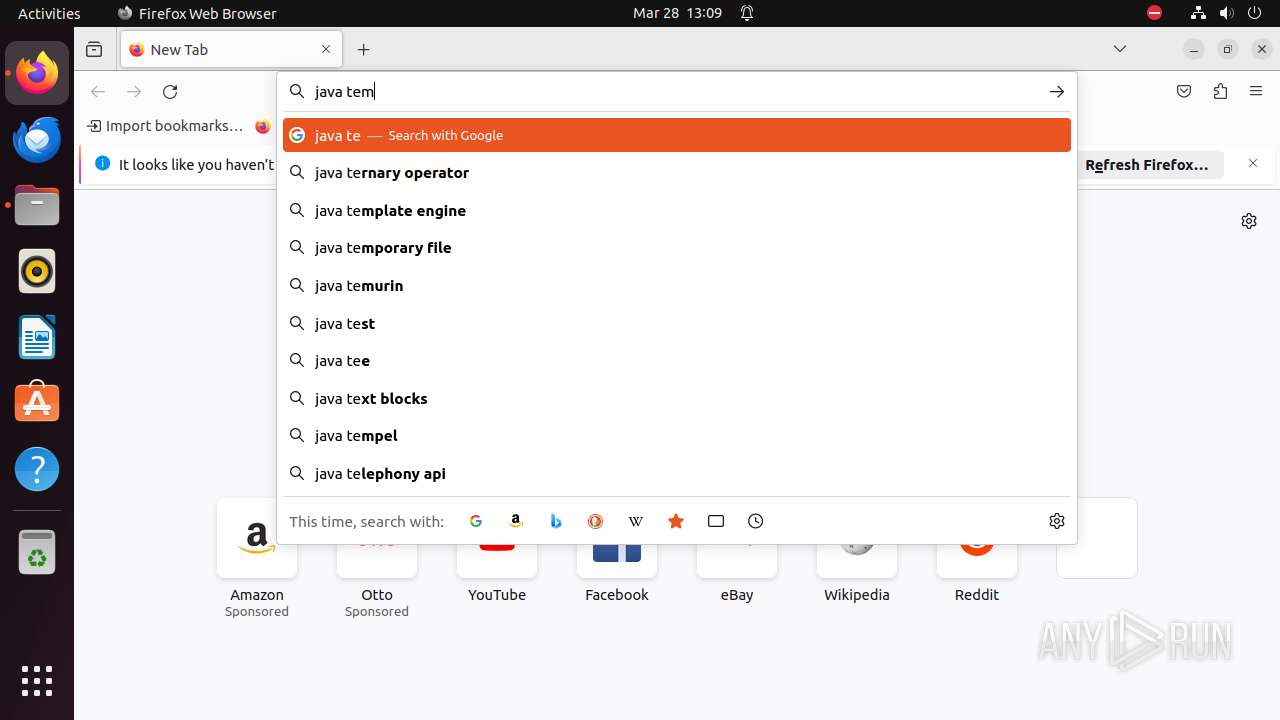Viewport: 1280px width, 720px height.
Task: Save to Pocket icon in toolbar
Action: pos(1184,92)
